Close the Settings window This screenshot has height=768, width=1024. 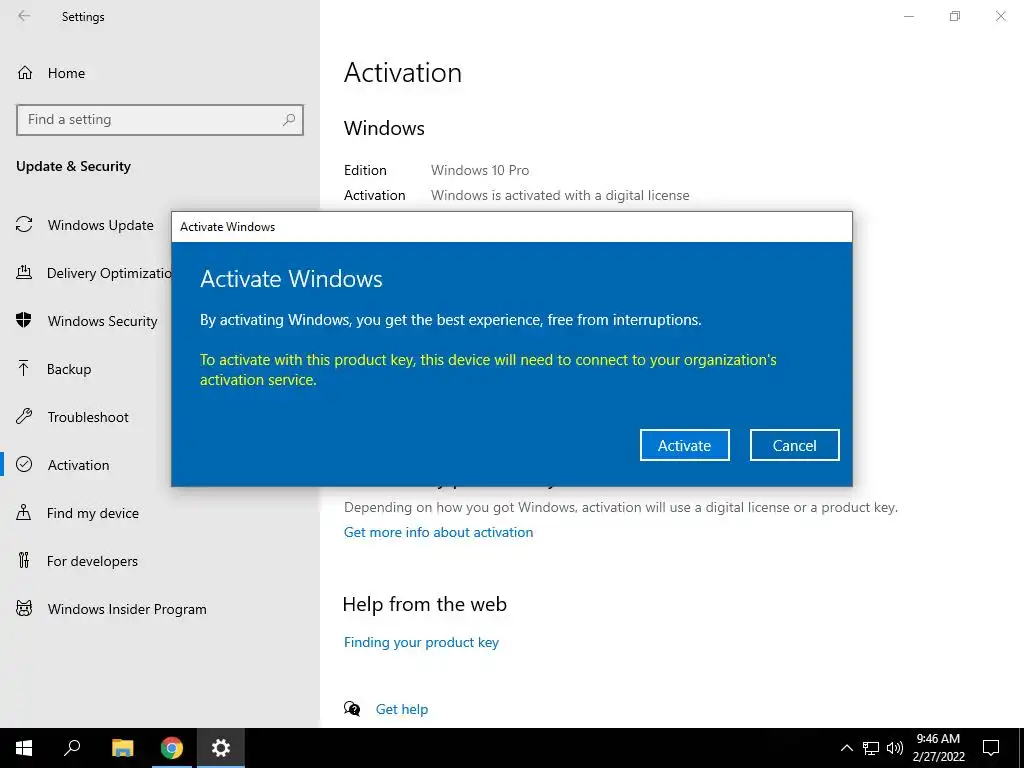[1000, 16]
